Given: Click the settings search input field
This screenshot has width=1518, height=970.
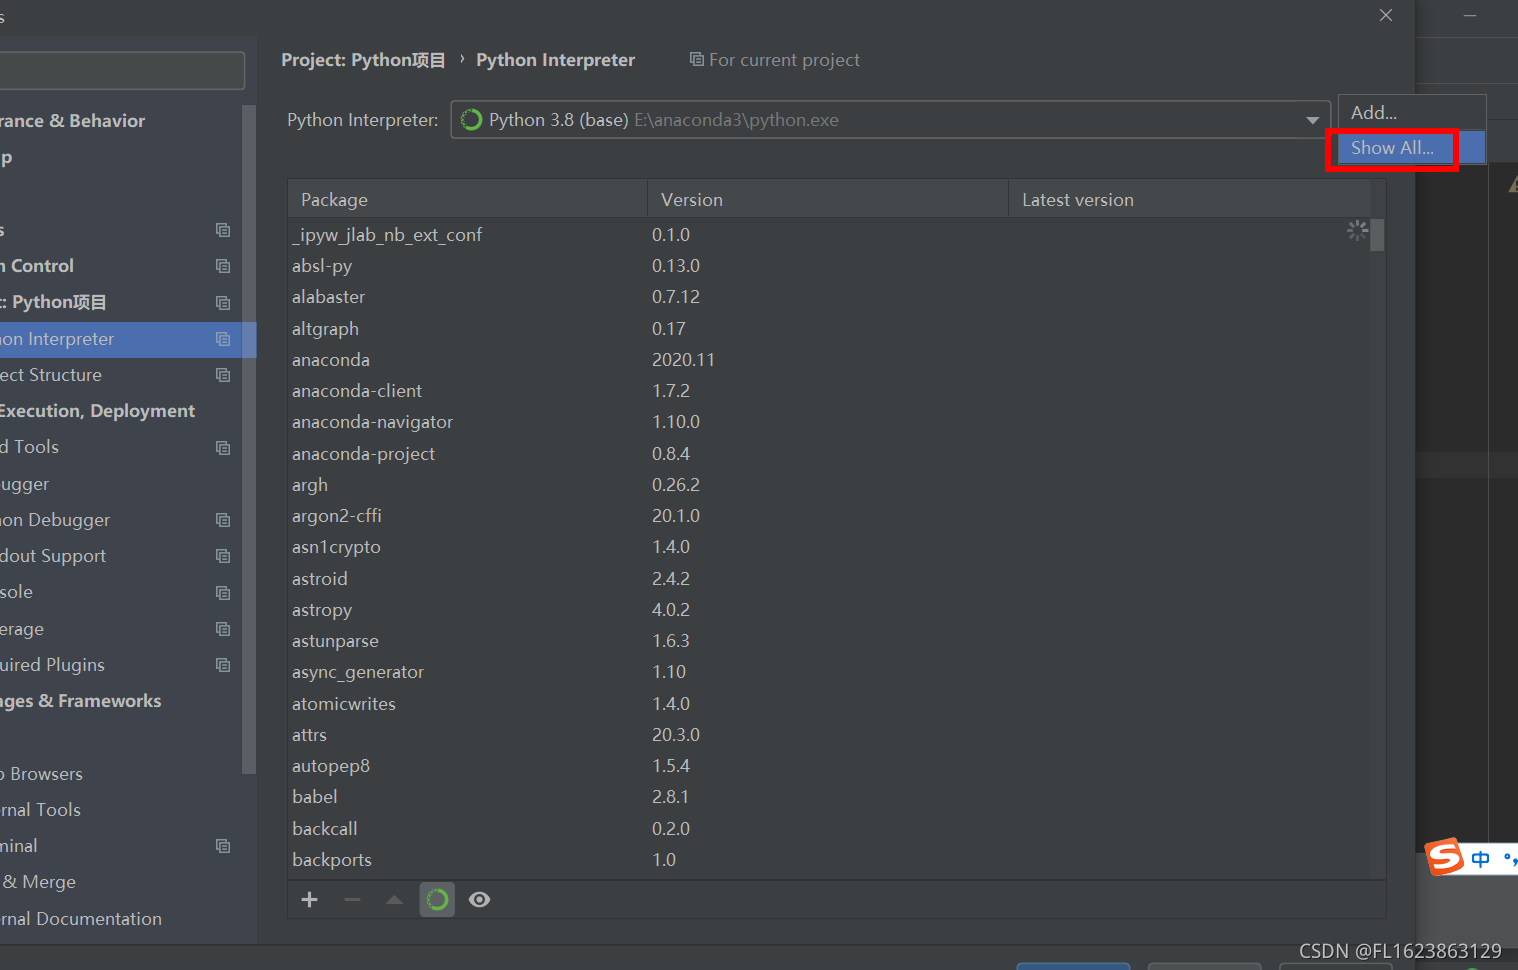Looking at the screenshot, I should pyautogui.click(x=122, y=71).
